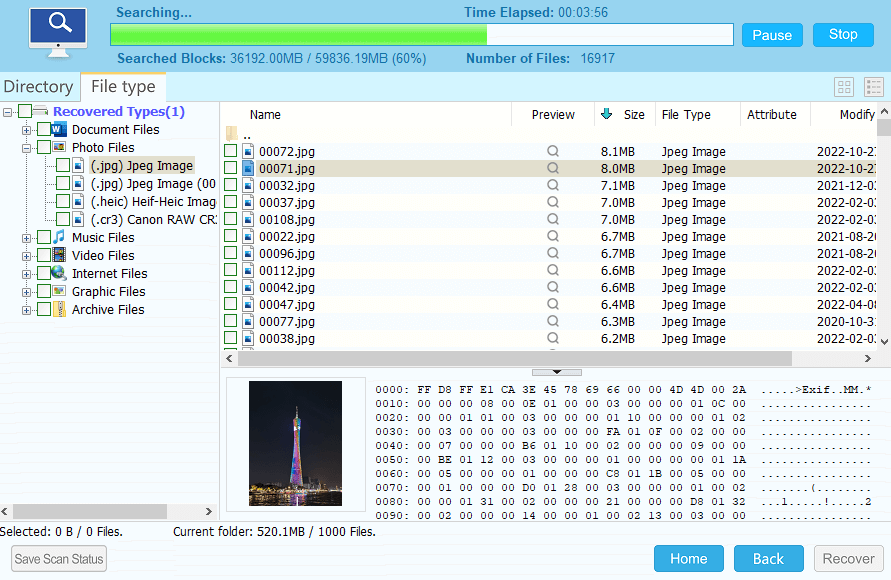This screenshot has height=580, width=891.
Task: Select the checkbox for 00108.jpg
Action: 231,220
